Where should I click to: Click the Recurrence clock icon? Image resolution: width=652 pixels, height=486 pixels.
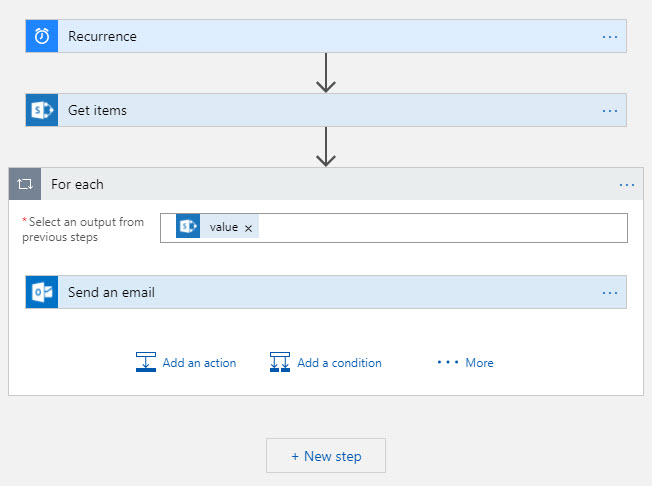42,36
